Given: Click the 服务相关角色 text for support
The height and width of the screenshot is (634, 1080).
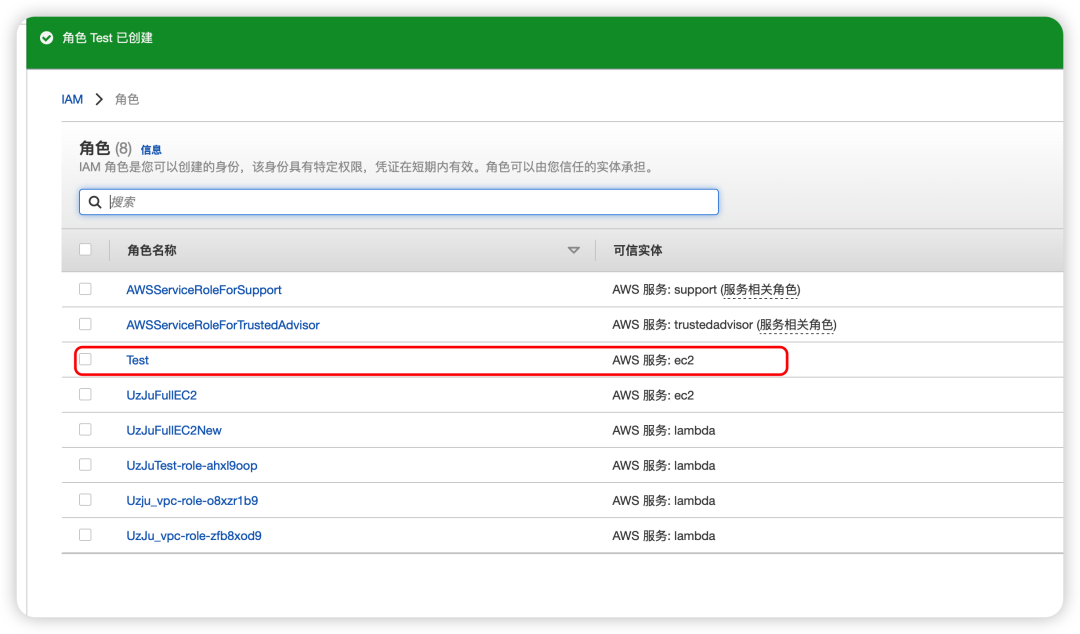Looking at the screenshot, I should (760, 290).
